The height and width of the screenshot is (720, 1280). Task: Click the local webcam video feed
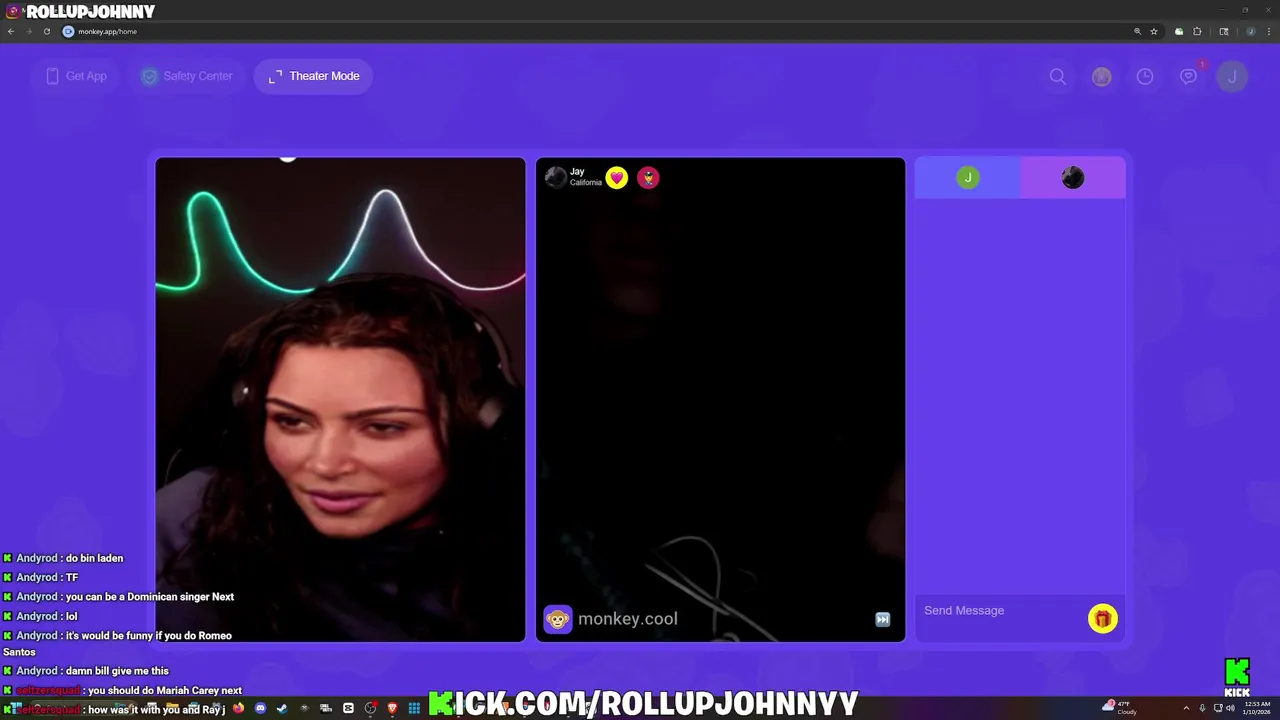click(x=340, y=399)
